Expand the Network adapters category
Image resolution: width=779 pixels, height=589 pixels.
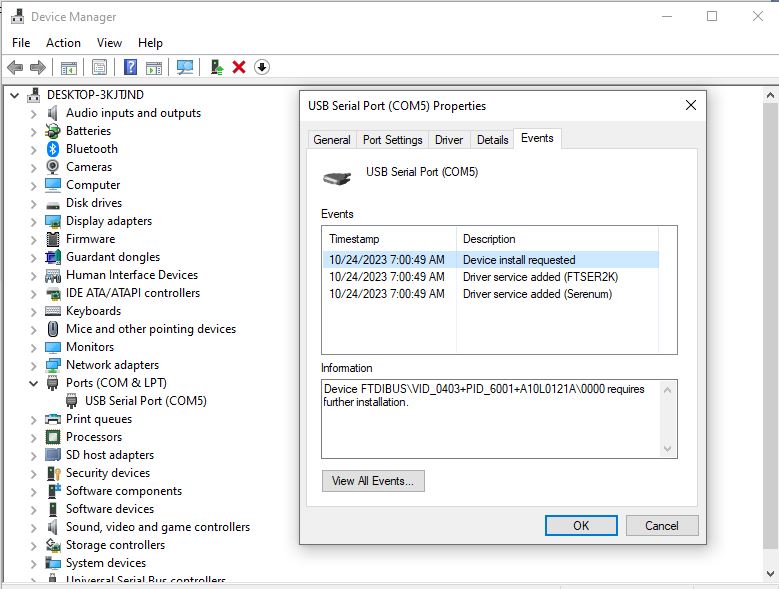pos(33,366)
